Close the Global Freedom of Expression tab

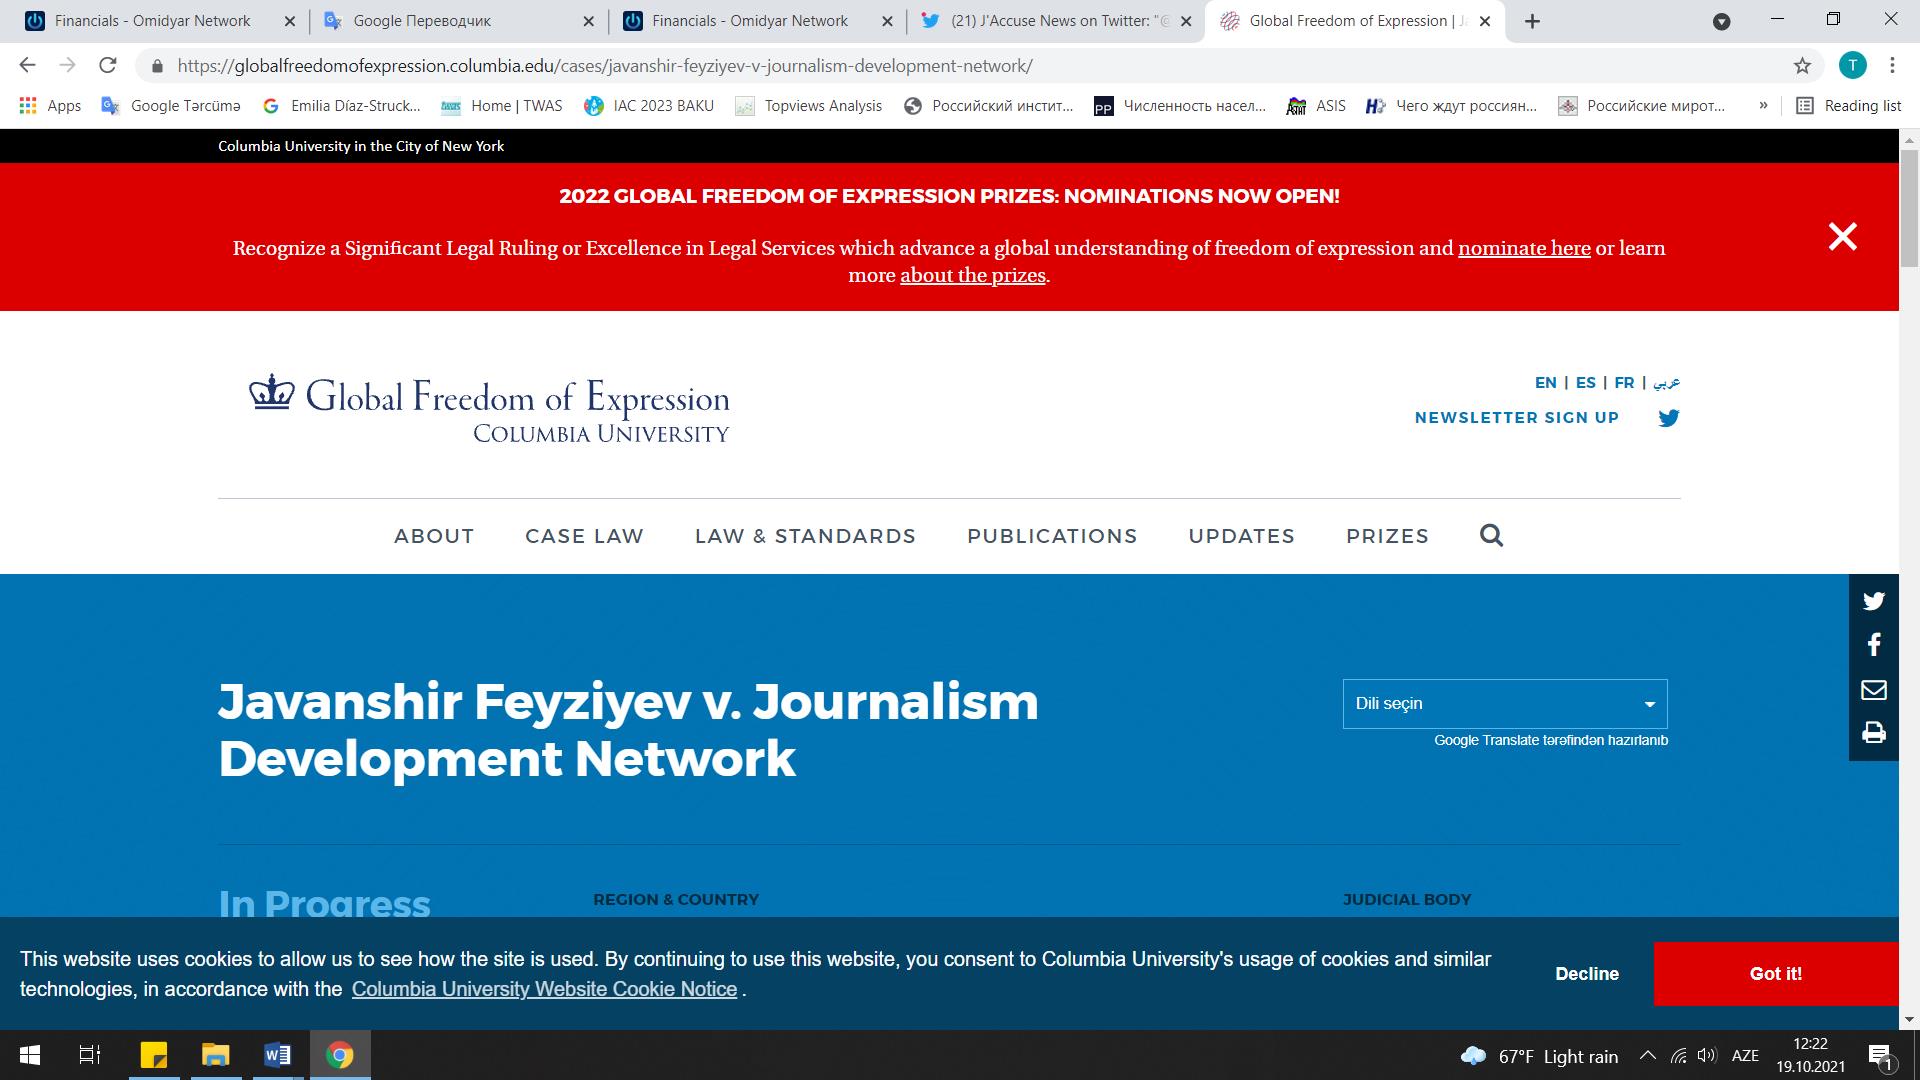1485,21
